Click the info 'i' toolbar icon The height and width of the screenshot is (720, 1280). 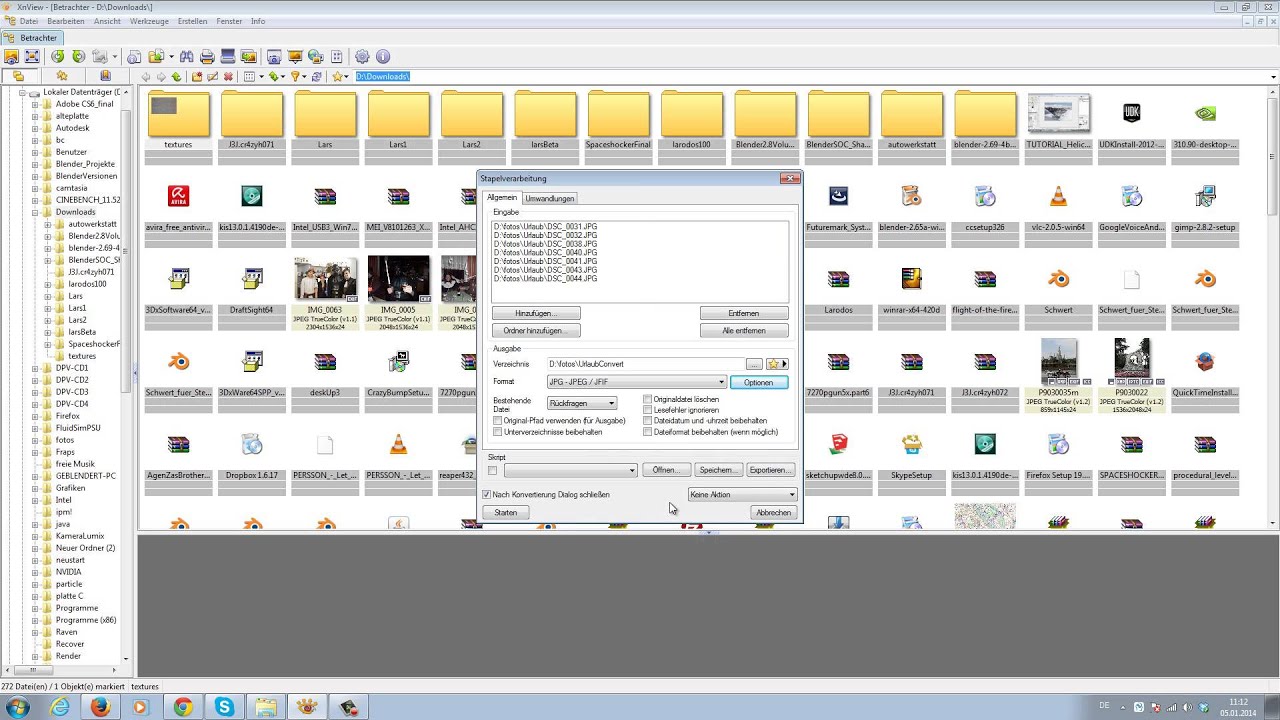point(382,57)
